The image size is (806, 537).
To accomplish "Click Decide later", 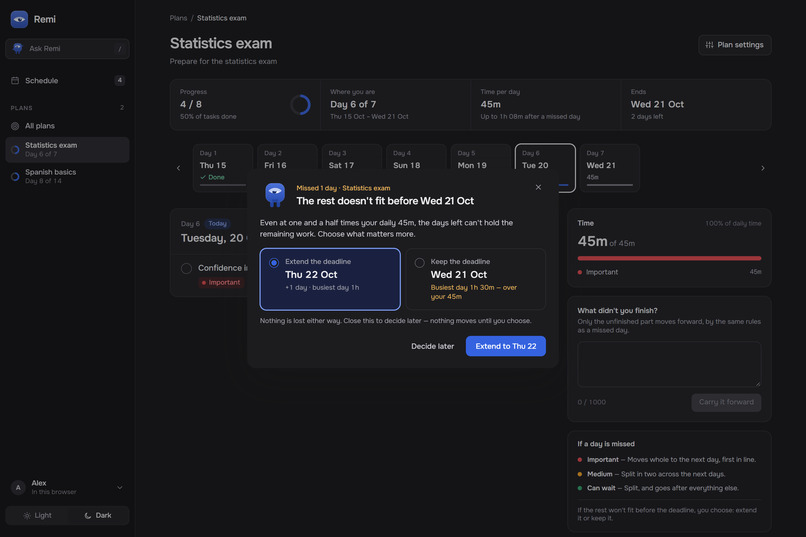I will tap(432, 346).
